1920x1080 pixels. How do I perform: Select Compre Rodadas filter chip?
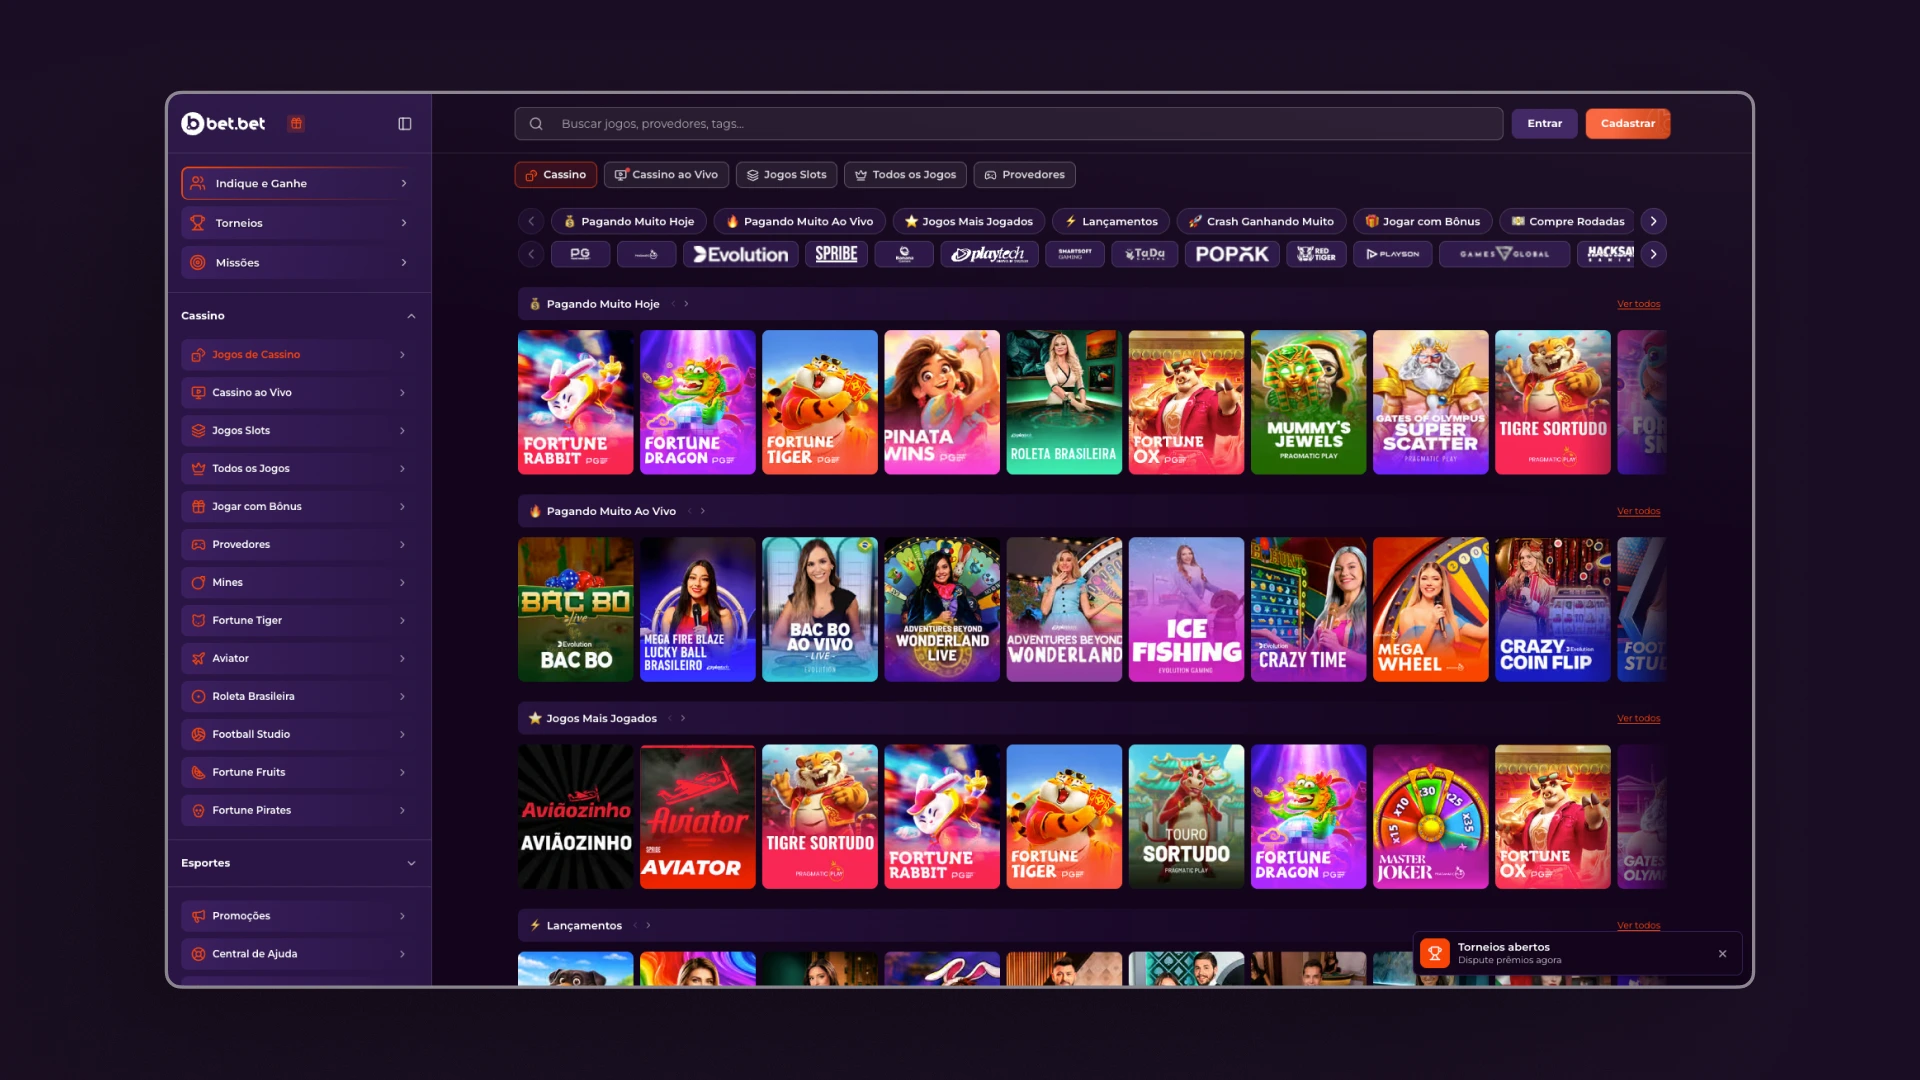[1568, 222]
